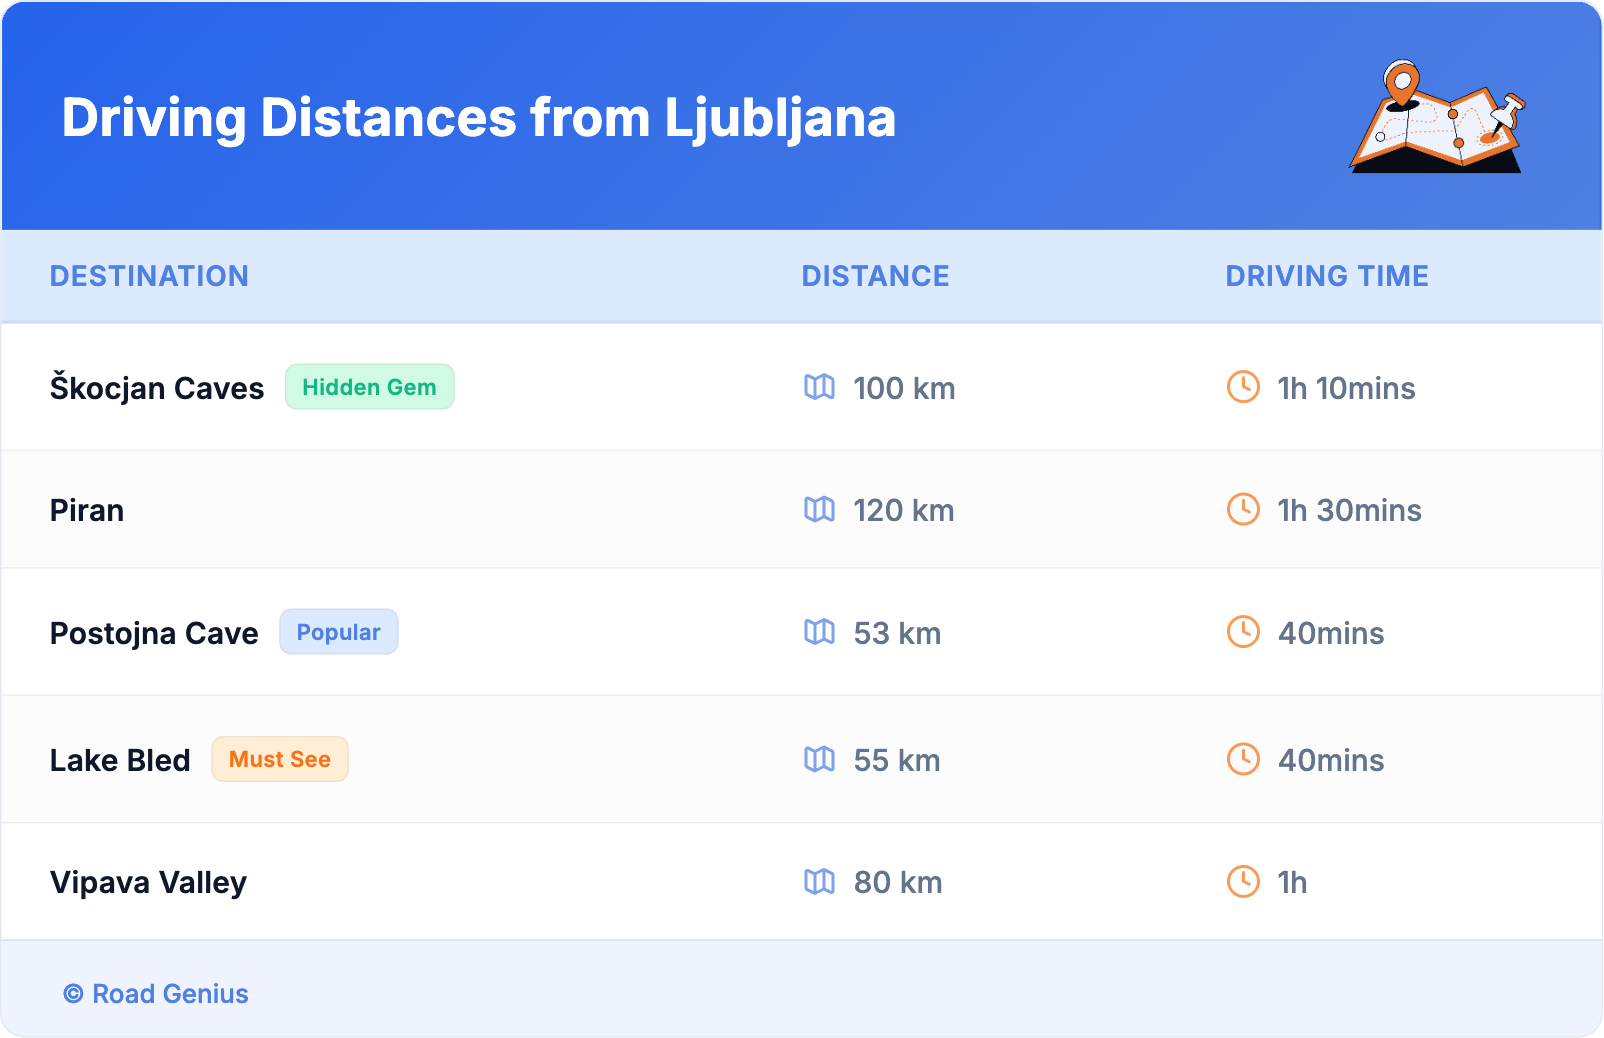This screenshot has width=1604, height=1038.
Task: Click the map illustration with location pins
Action: coord(1438,118)
